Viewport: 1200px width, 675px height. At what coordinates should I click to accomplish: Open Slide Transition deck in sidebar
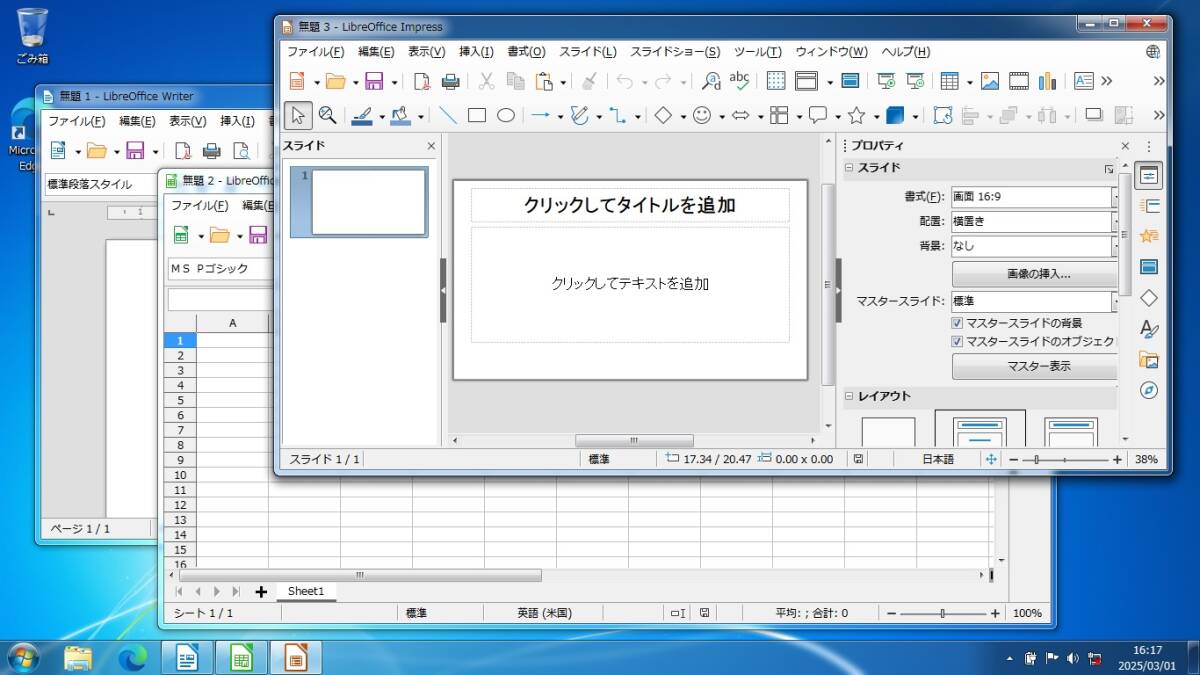pyautogui.click(x=1149, y=205)
